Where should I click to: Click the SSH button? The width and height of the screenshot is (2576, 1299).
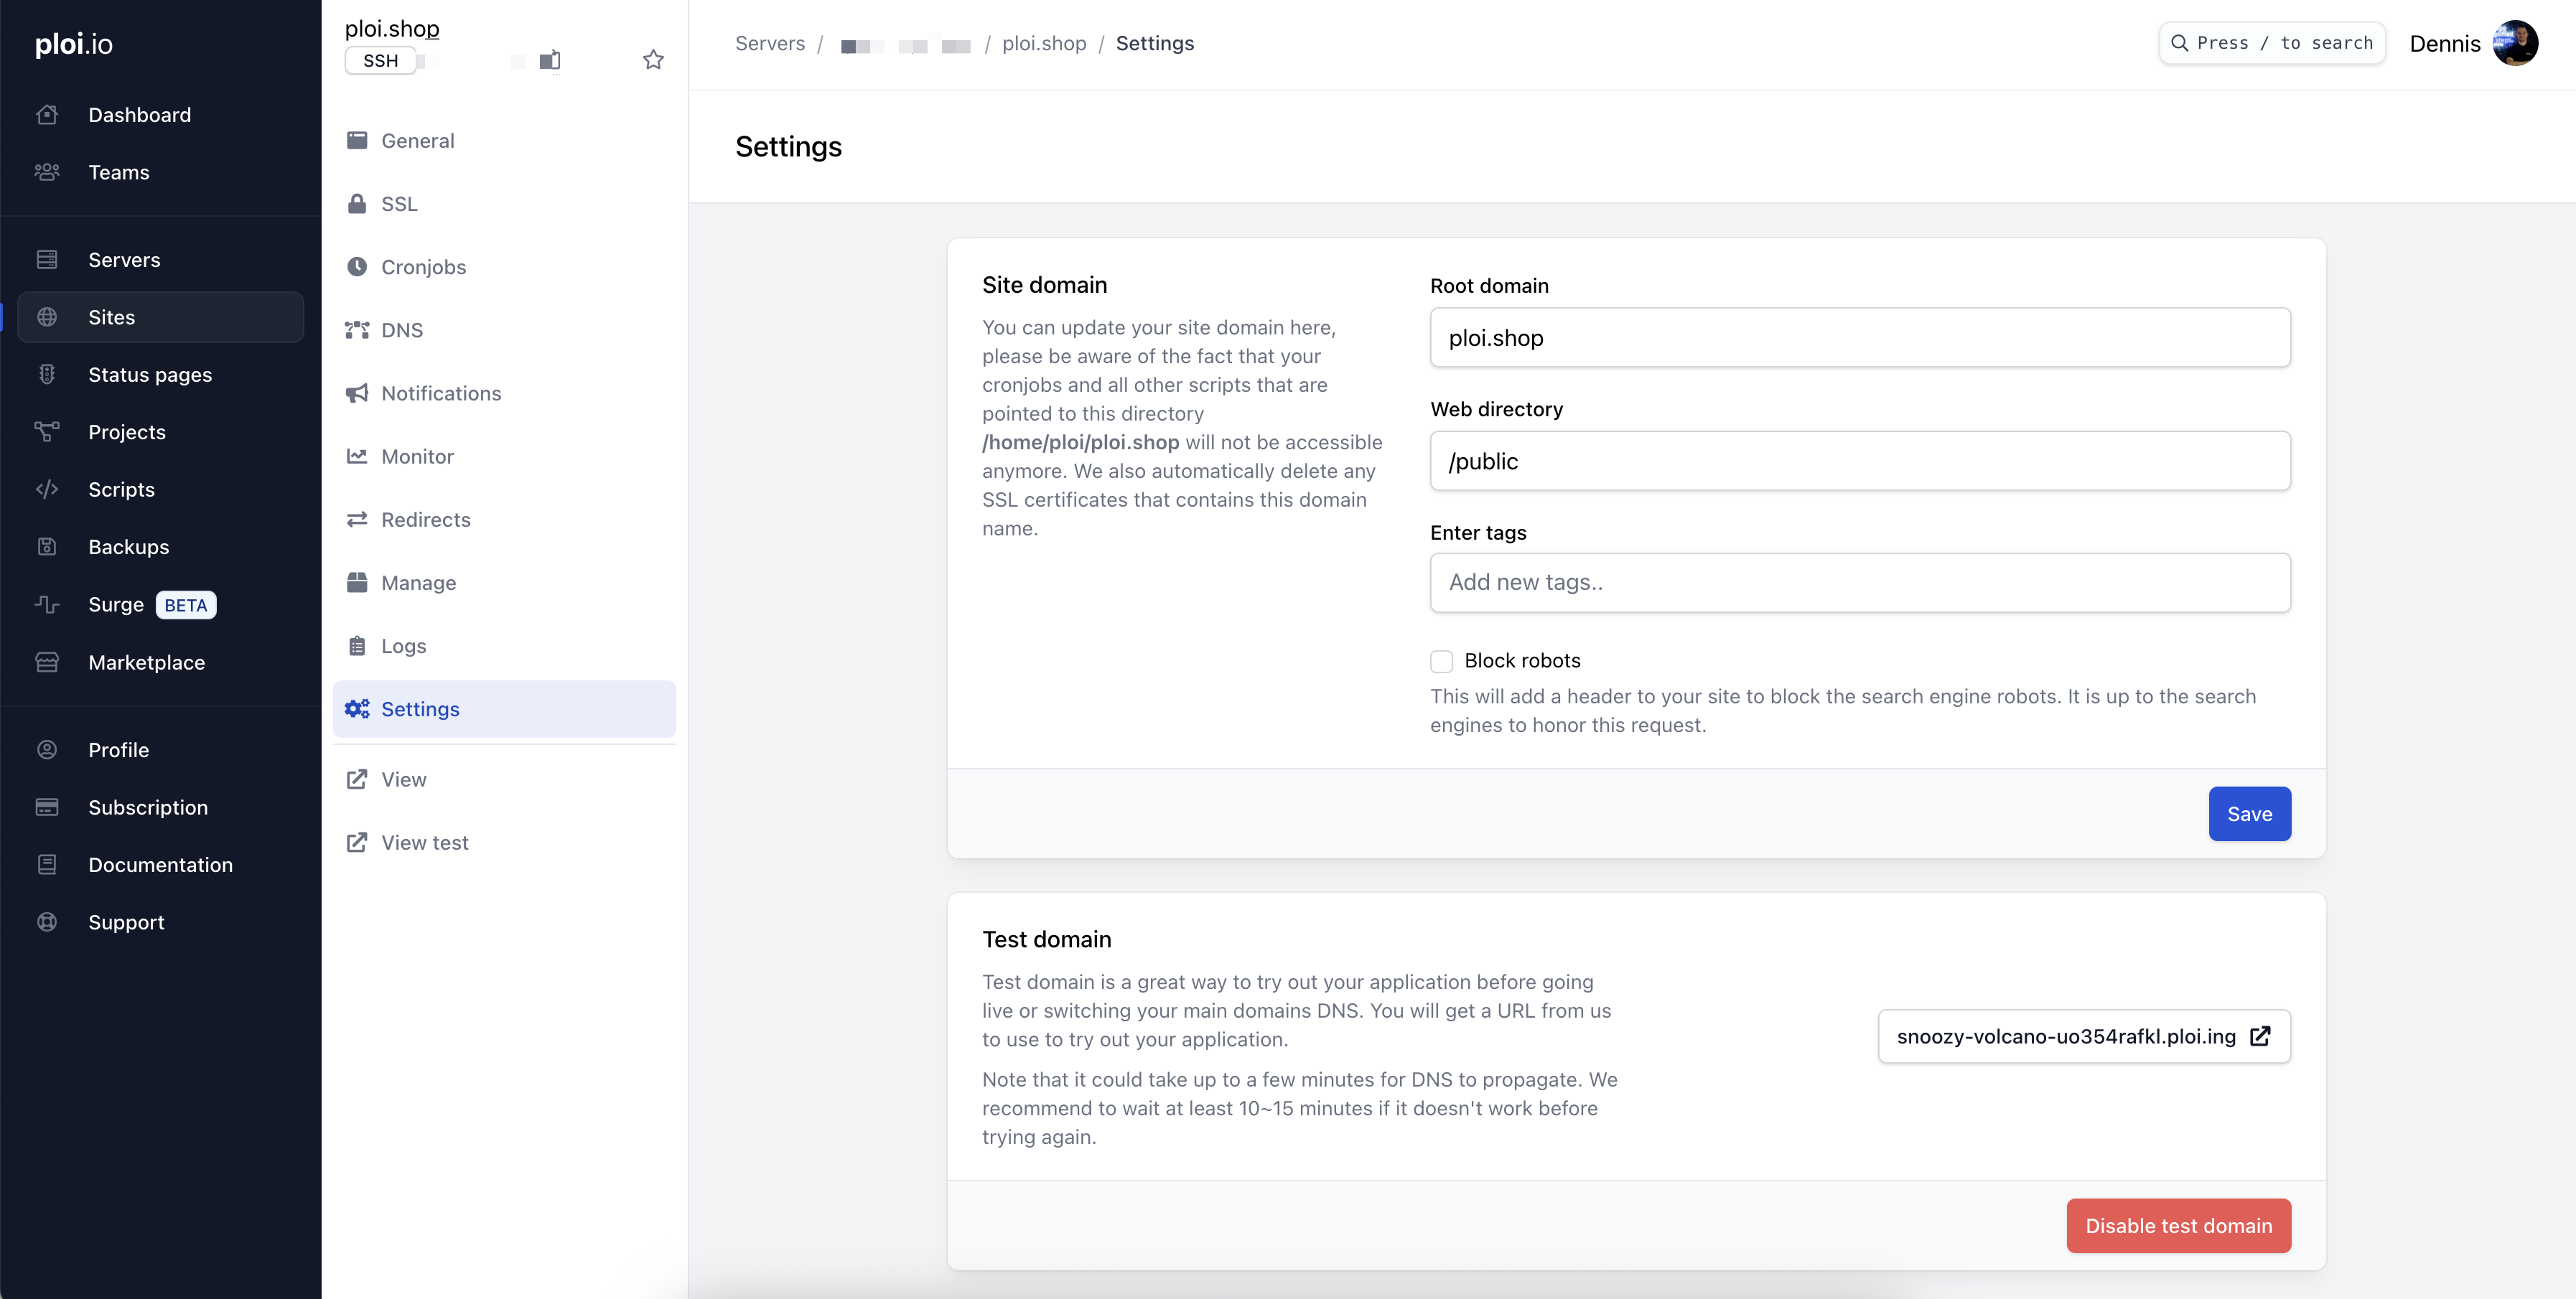pos(380,61)
